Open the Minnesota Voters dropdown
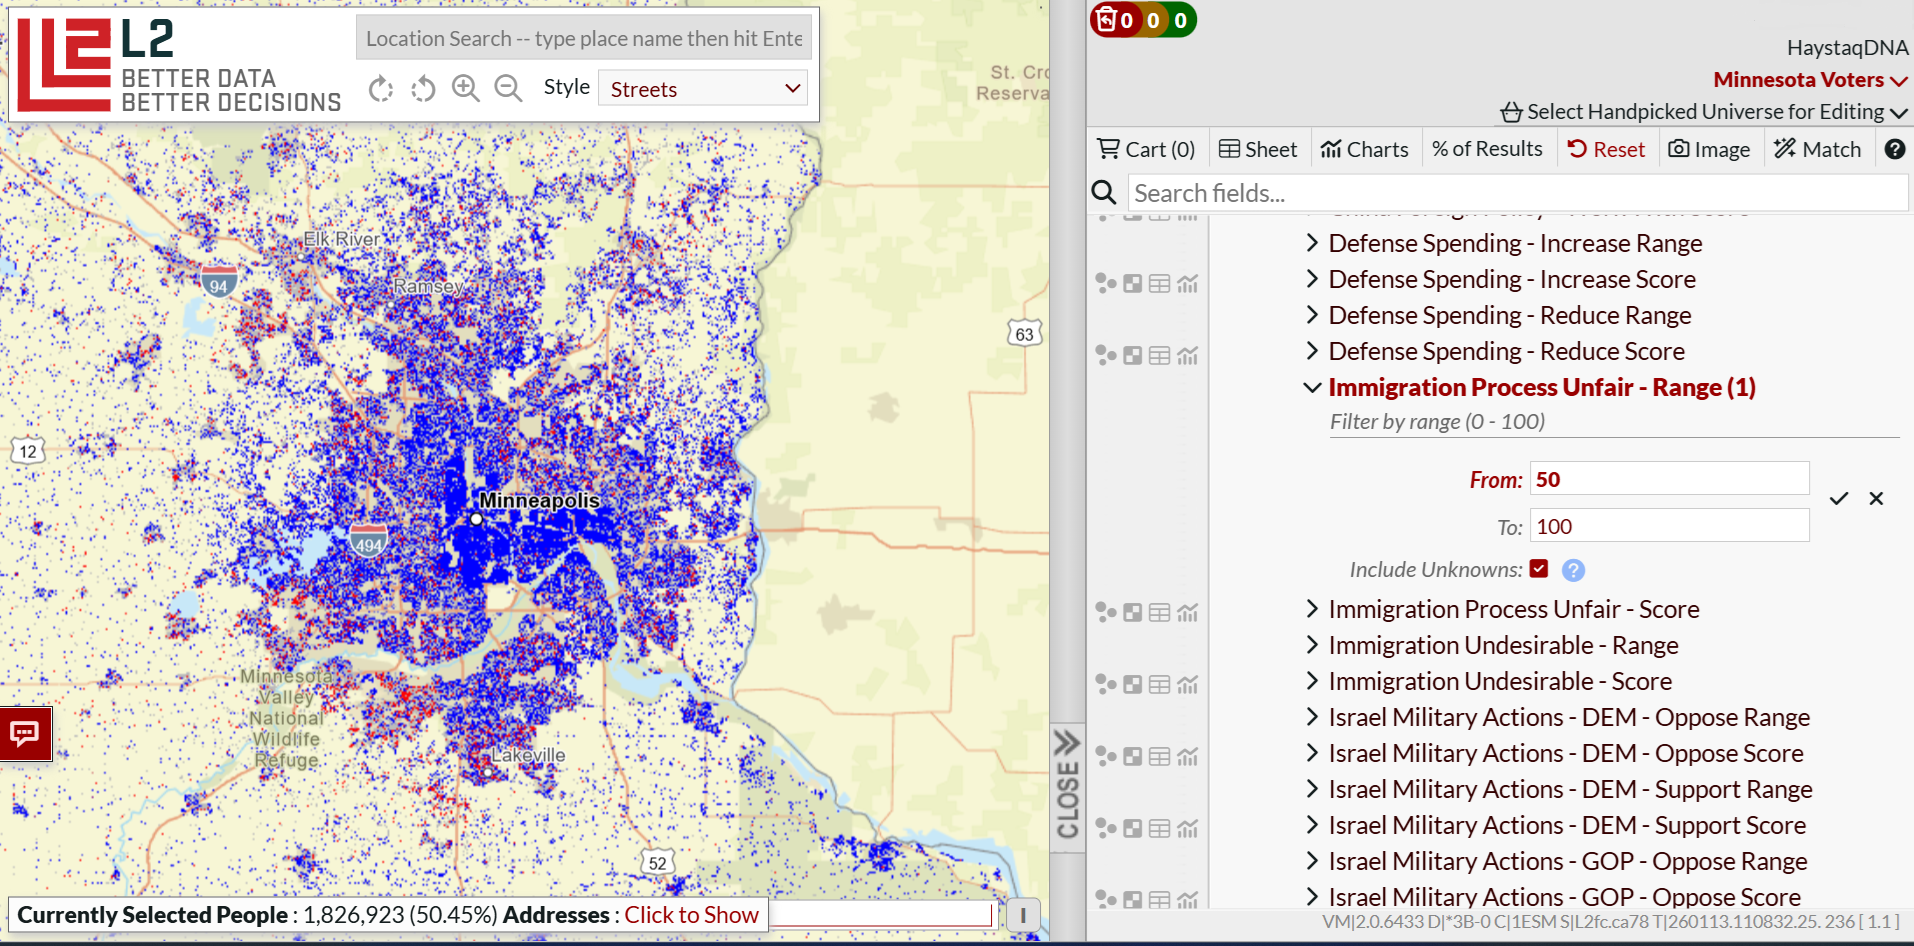 pos(1810,79)
